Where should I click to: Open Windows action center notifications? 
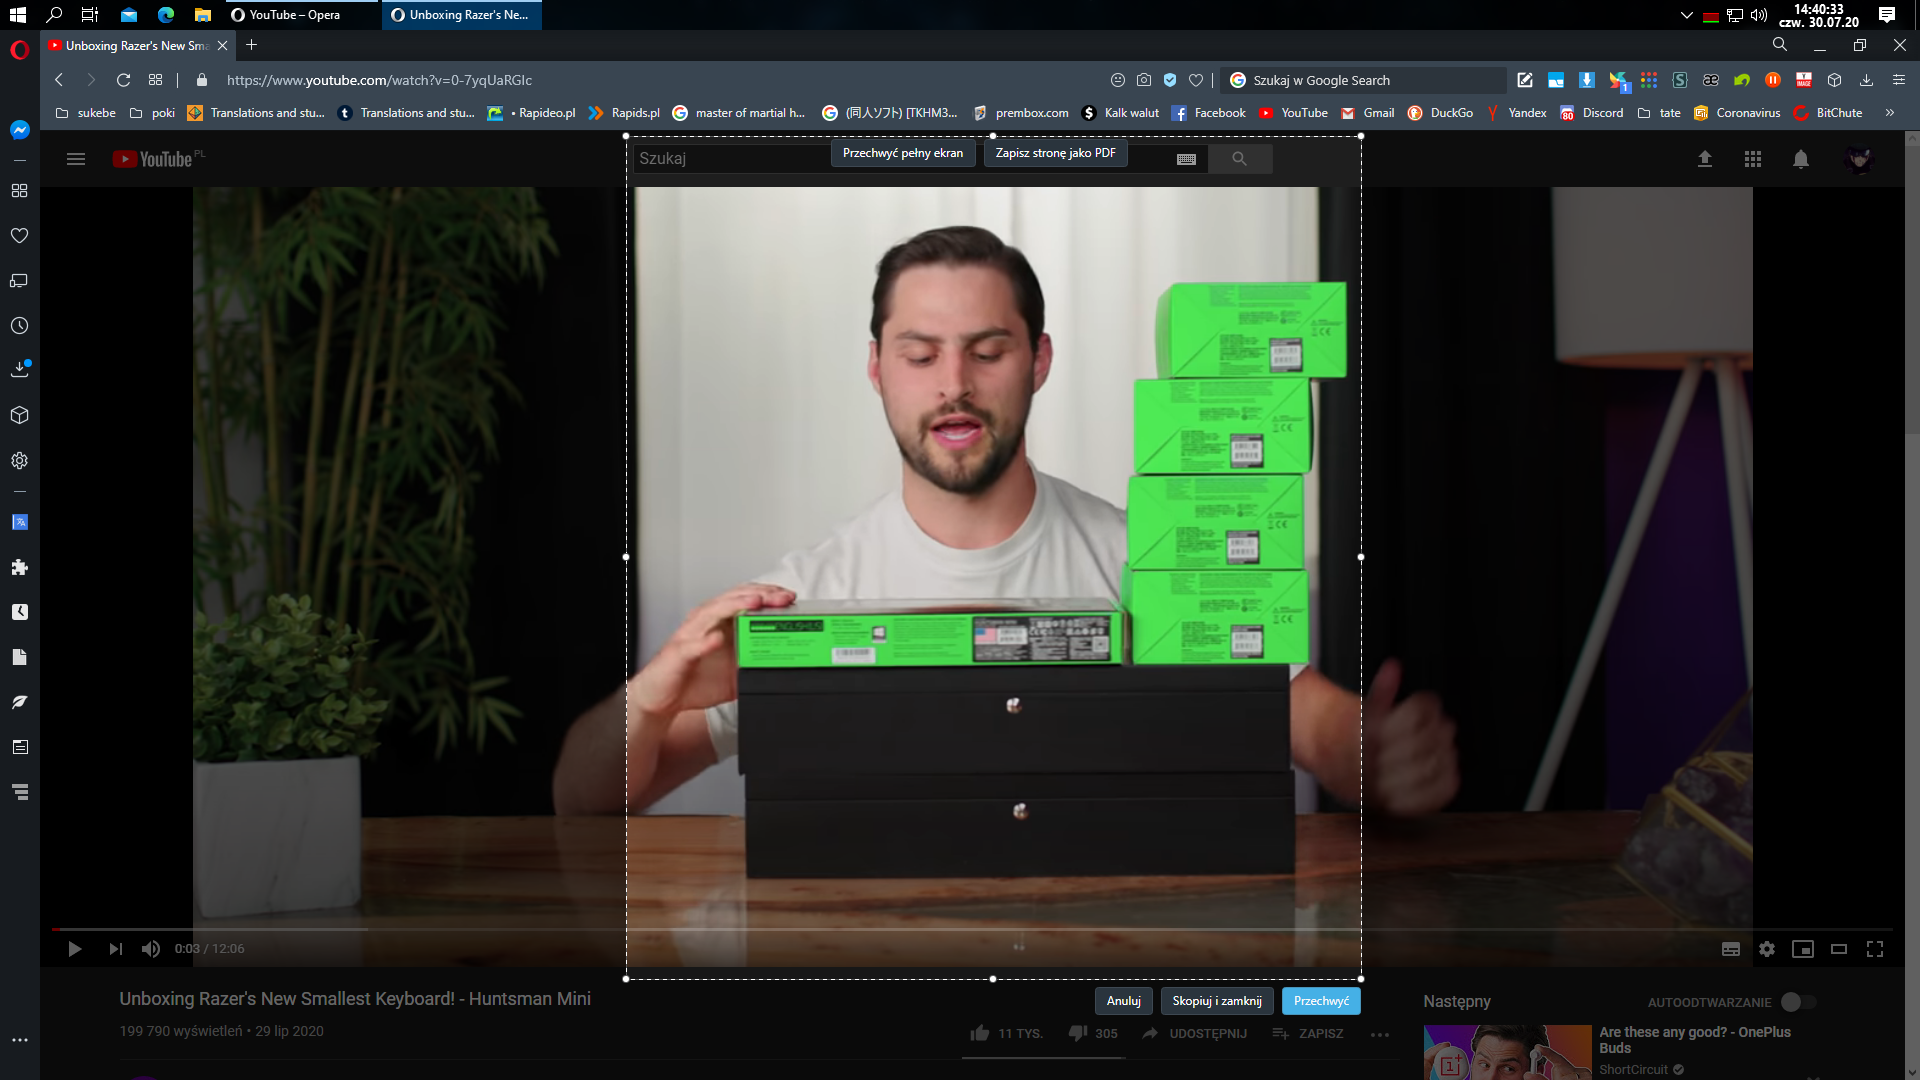[x=1887, y=15]
